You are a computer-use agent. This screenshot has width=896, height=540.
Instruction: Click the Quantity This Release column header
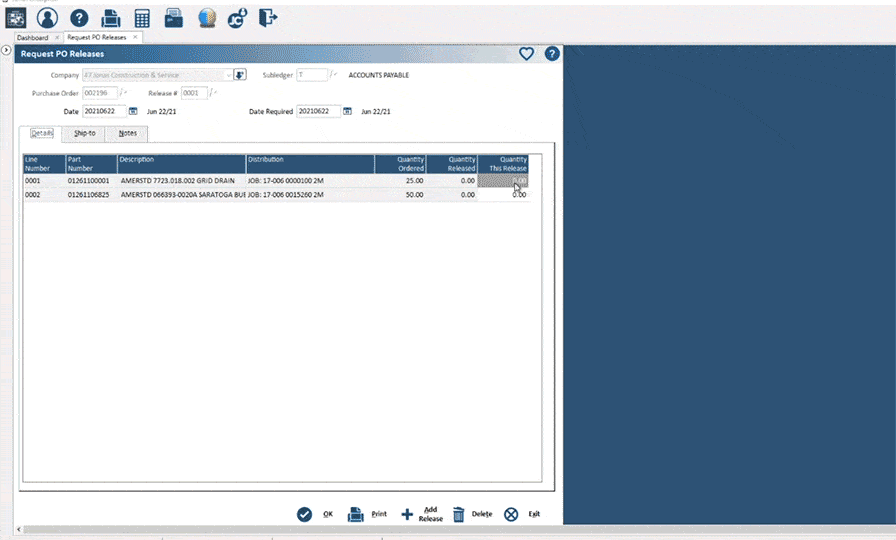point(503,164)
